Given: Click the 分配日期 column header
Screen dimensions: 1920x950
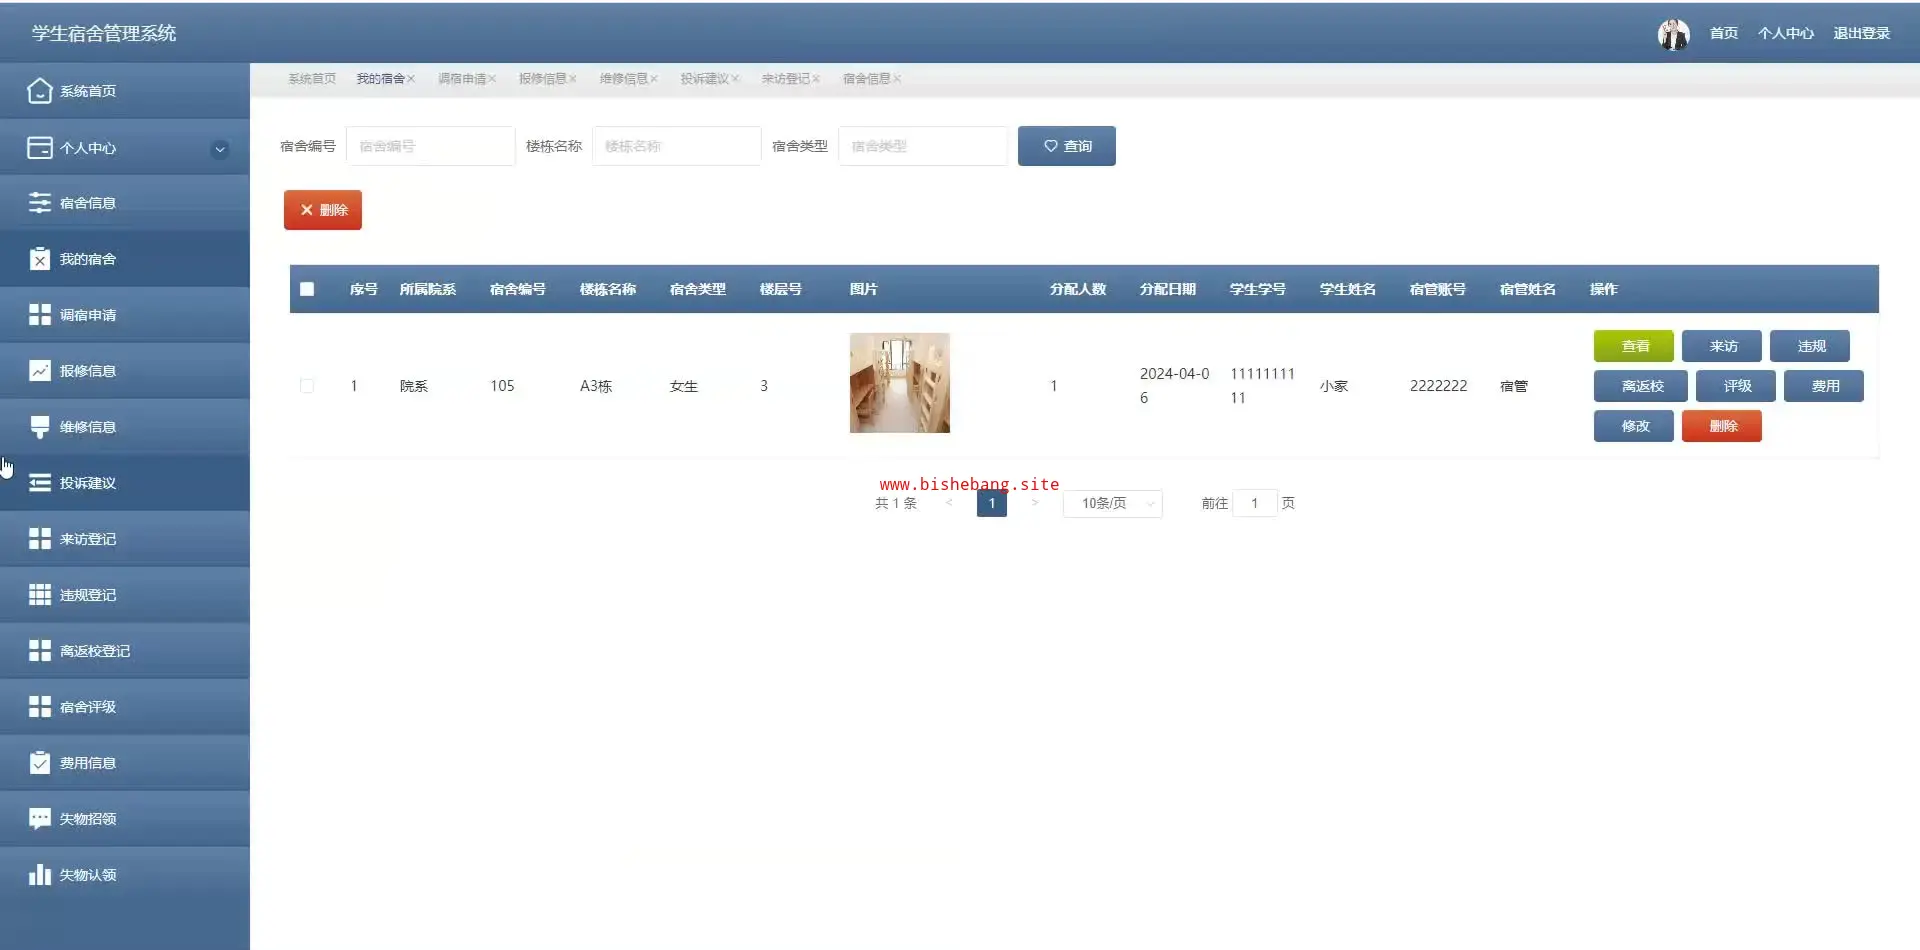Looking at the screenshot, I should 1168,289.
